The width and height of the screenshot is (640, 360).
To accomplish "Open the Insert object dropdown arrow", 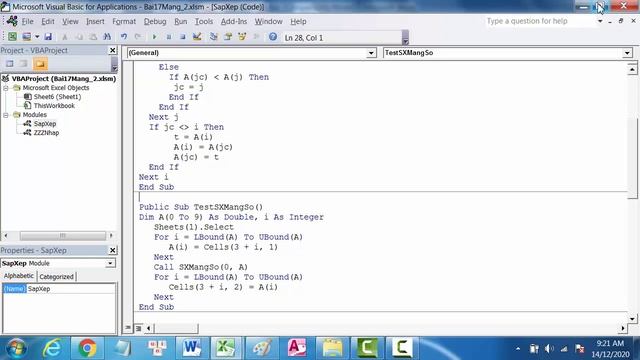I will [x=37, y=37].
